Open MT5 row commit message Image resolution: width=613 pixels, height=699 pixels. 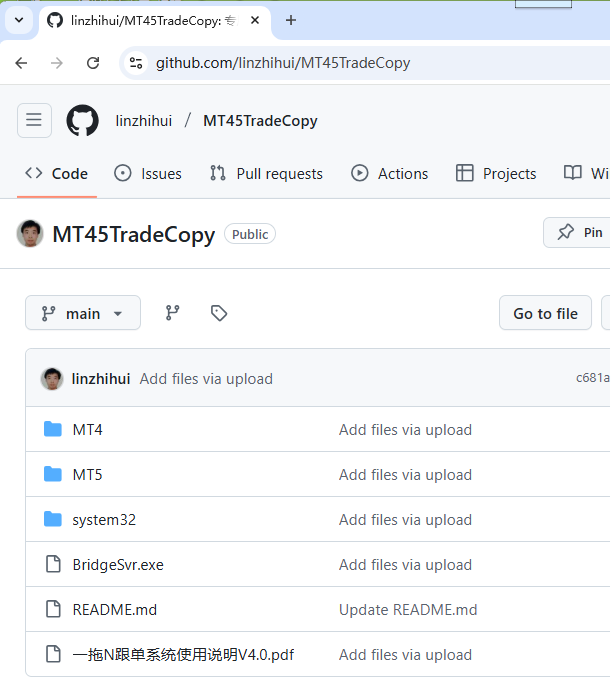tap(405, 475)
